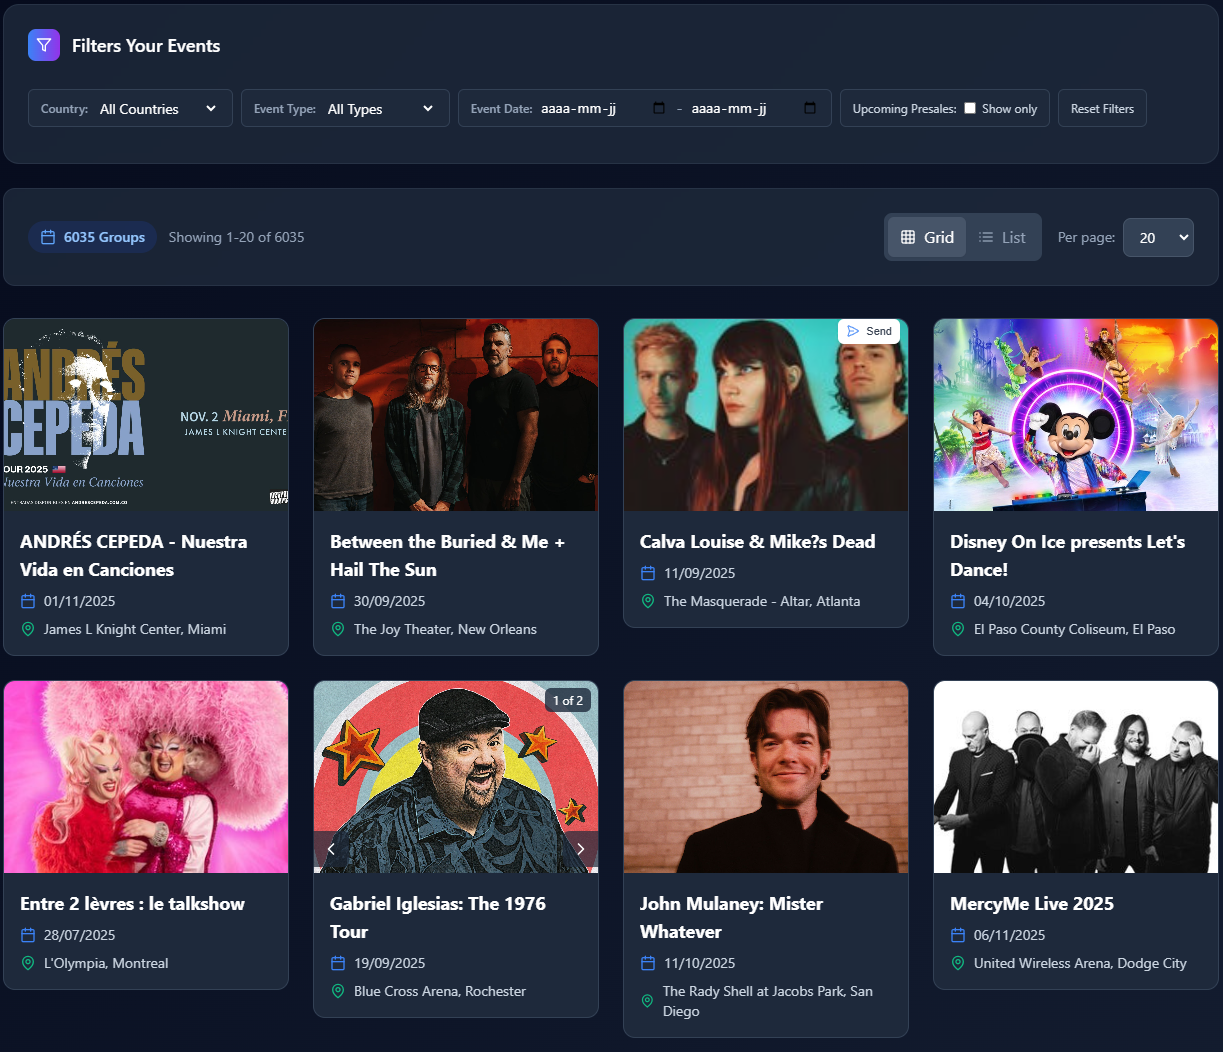1223x1052 pixels.
Task: Click the 1 of 2 image counter
Action: pyautogui.click(x=568, y=700)
